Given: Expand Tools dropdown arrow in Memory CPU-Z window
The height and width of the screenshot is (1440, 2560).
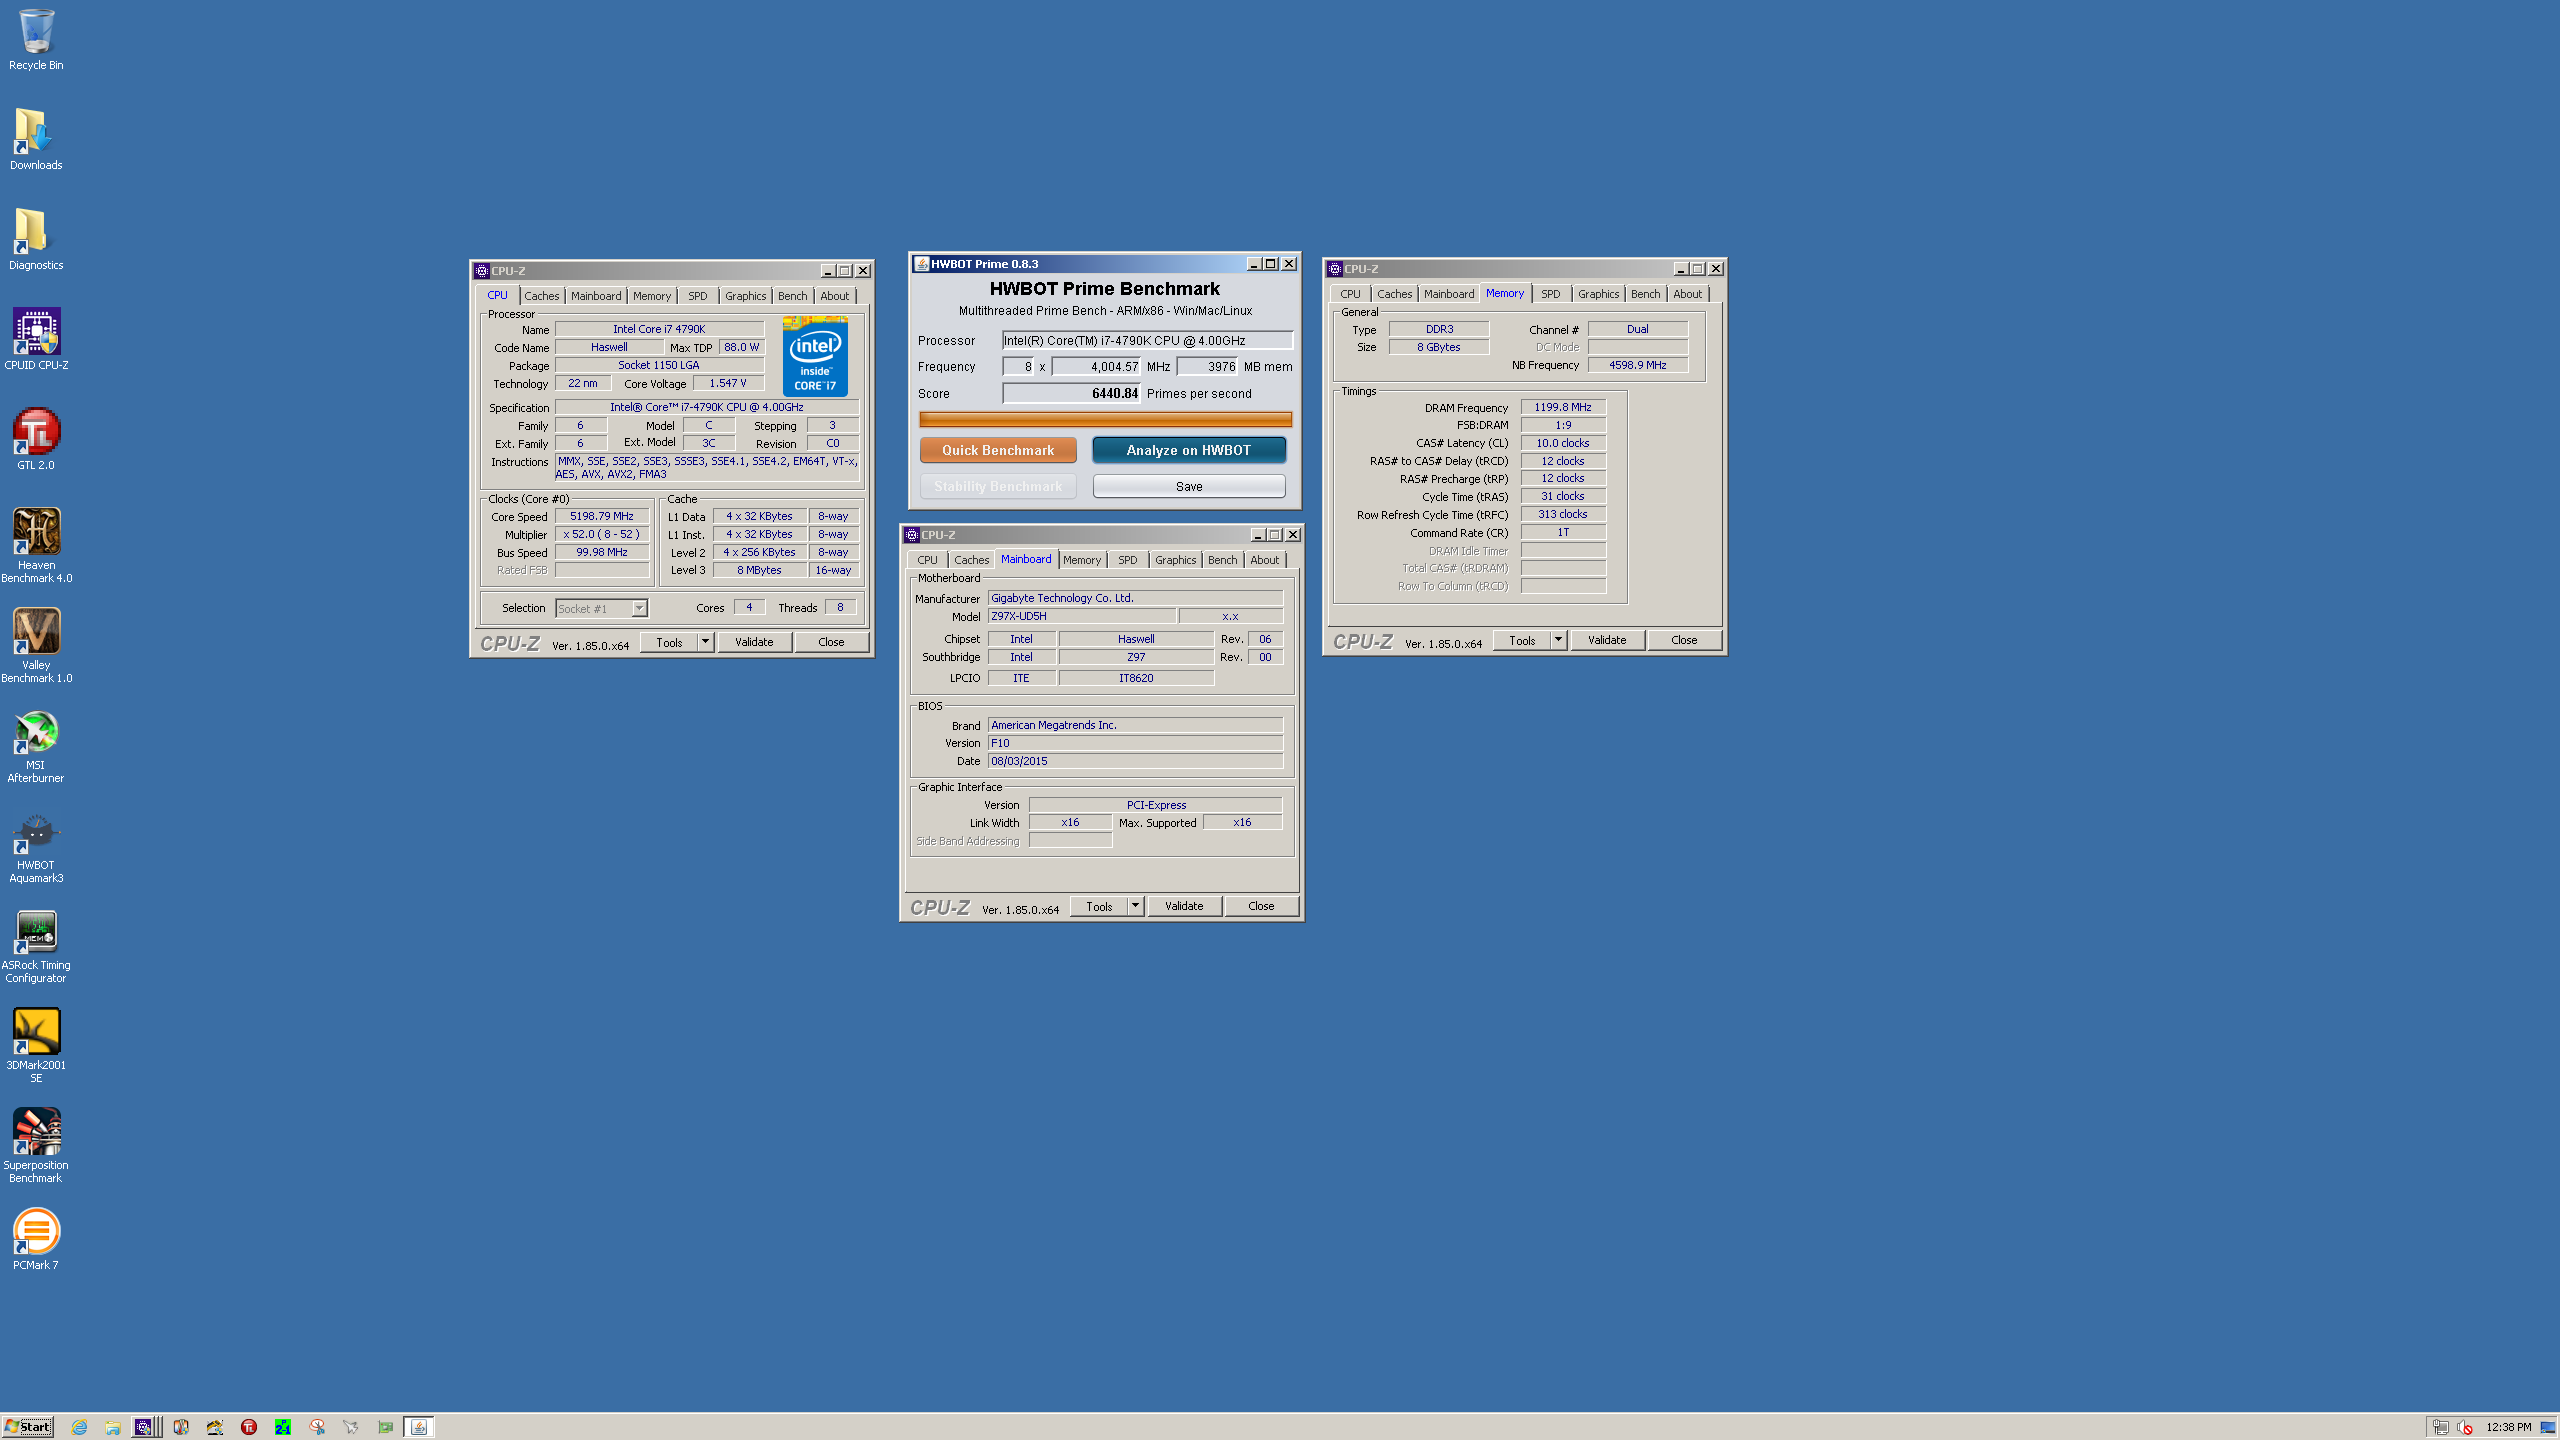Looking at the screenshot, I should pos(1558,640).
